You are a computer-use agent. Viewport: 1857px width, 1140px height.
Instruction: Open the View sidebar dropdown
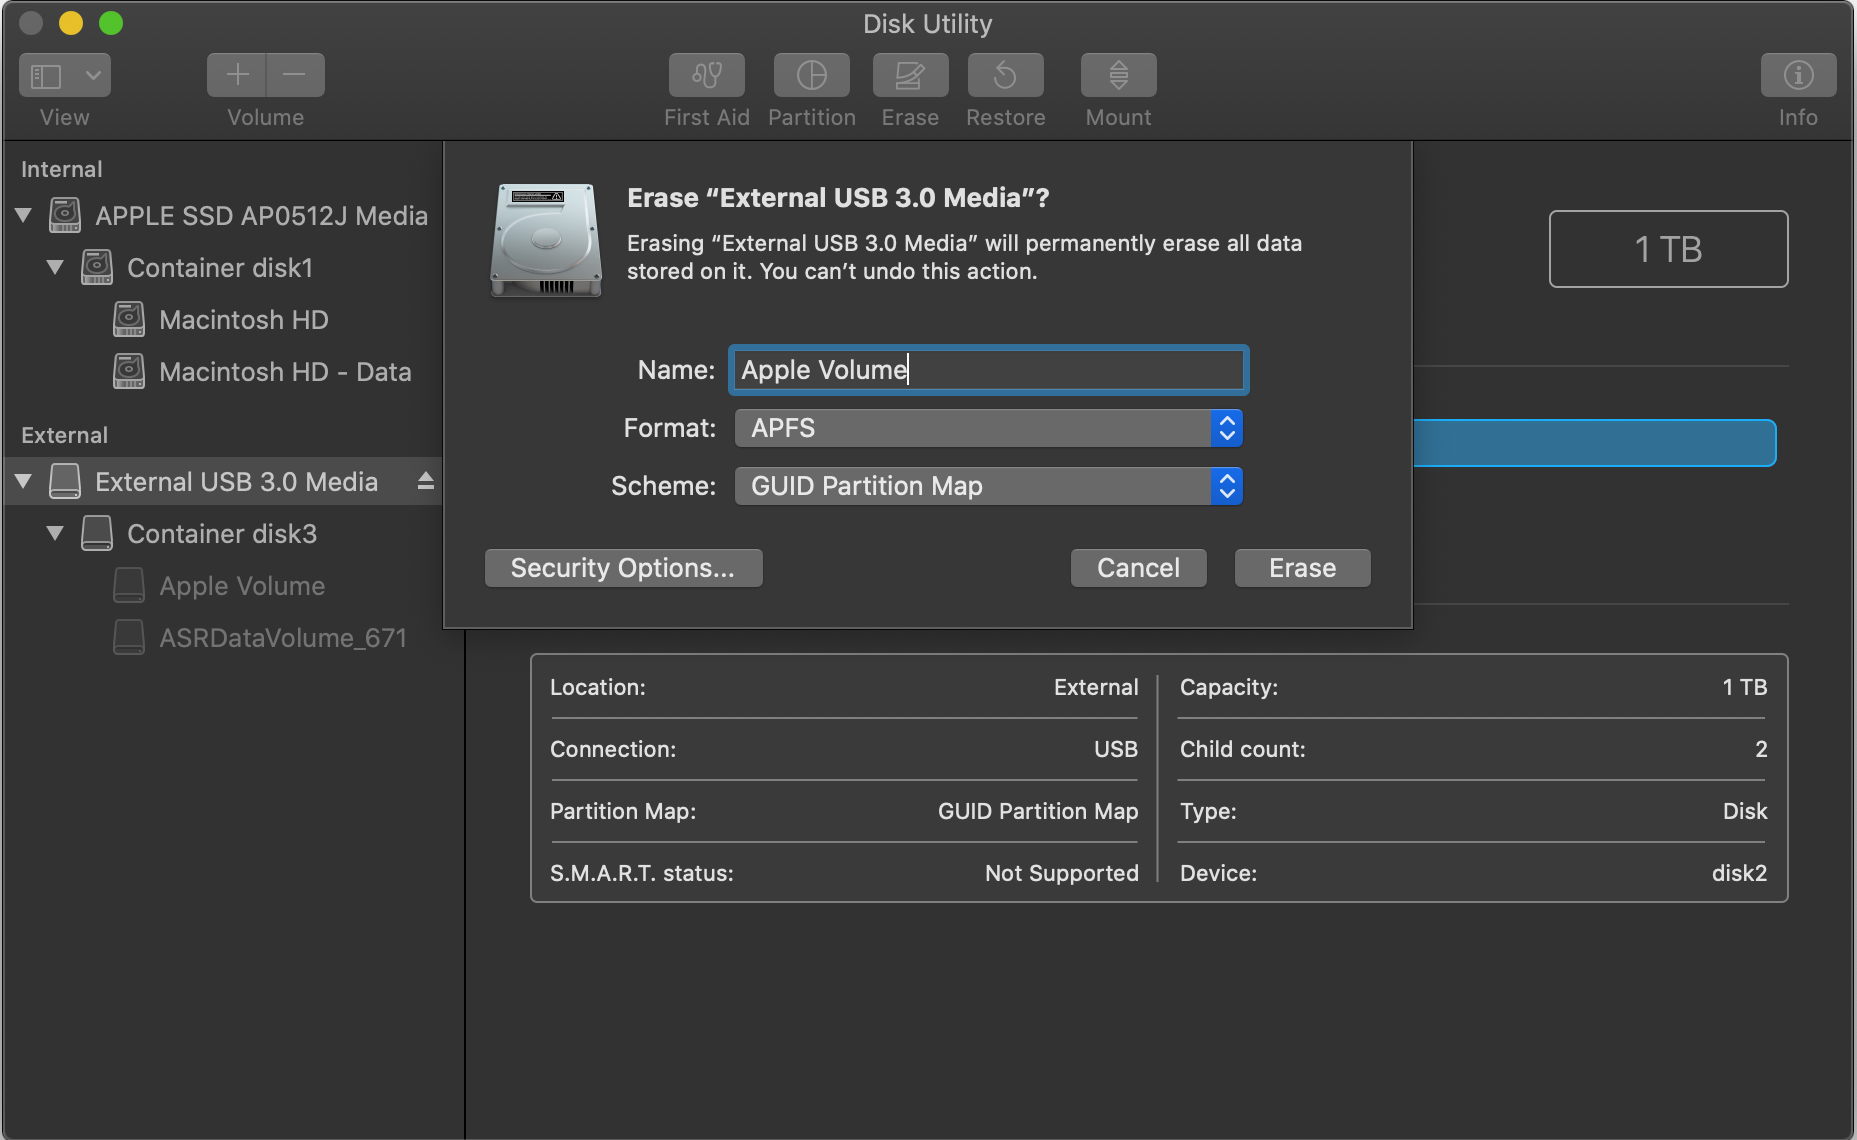65,75
